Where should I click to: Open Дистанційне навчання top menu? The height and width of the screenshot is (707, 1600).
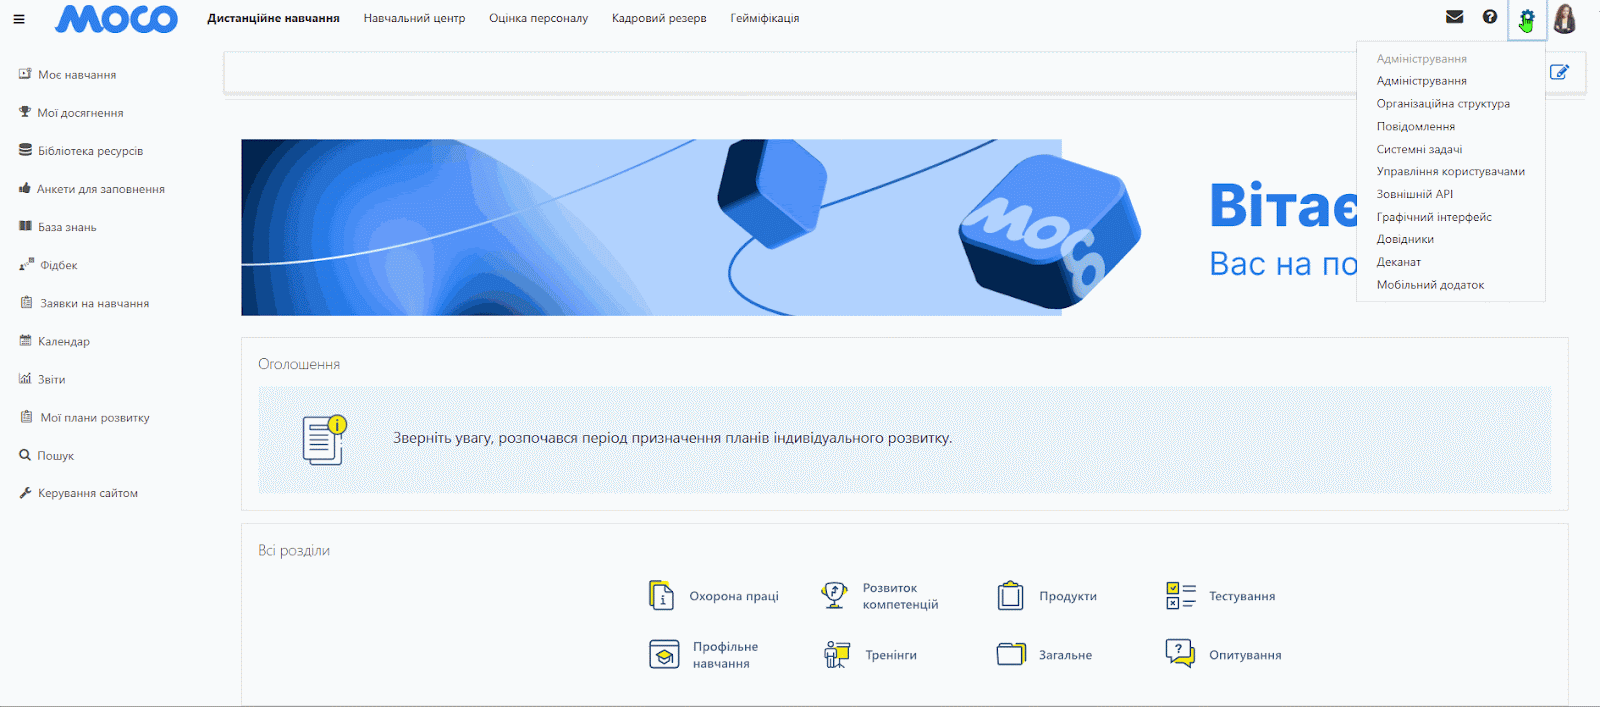pyautogui.click(x=273, y=18)
